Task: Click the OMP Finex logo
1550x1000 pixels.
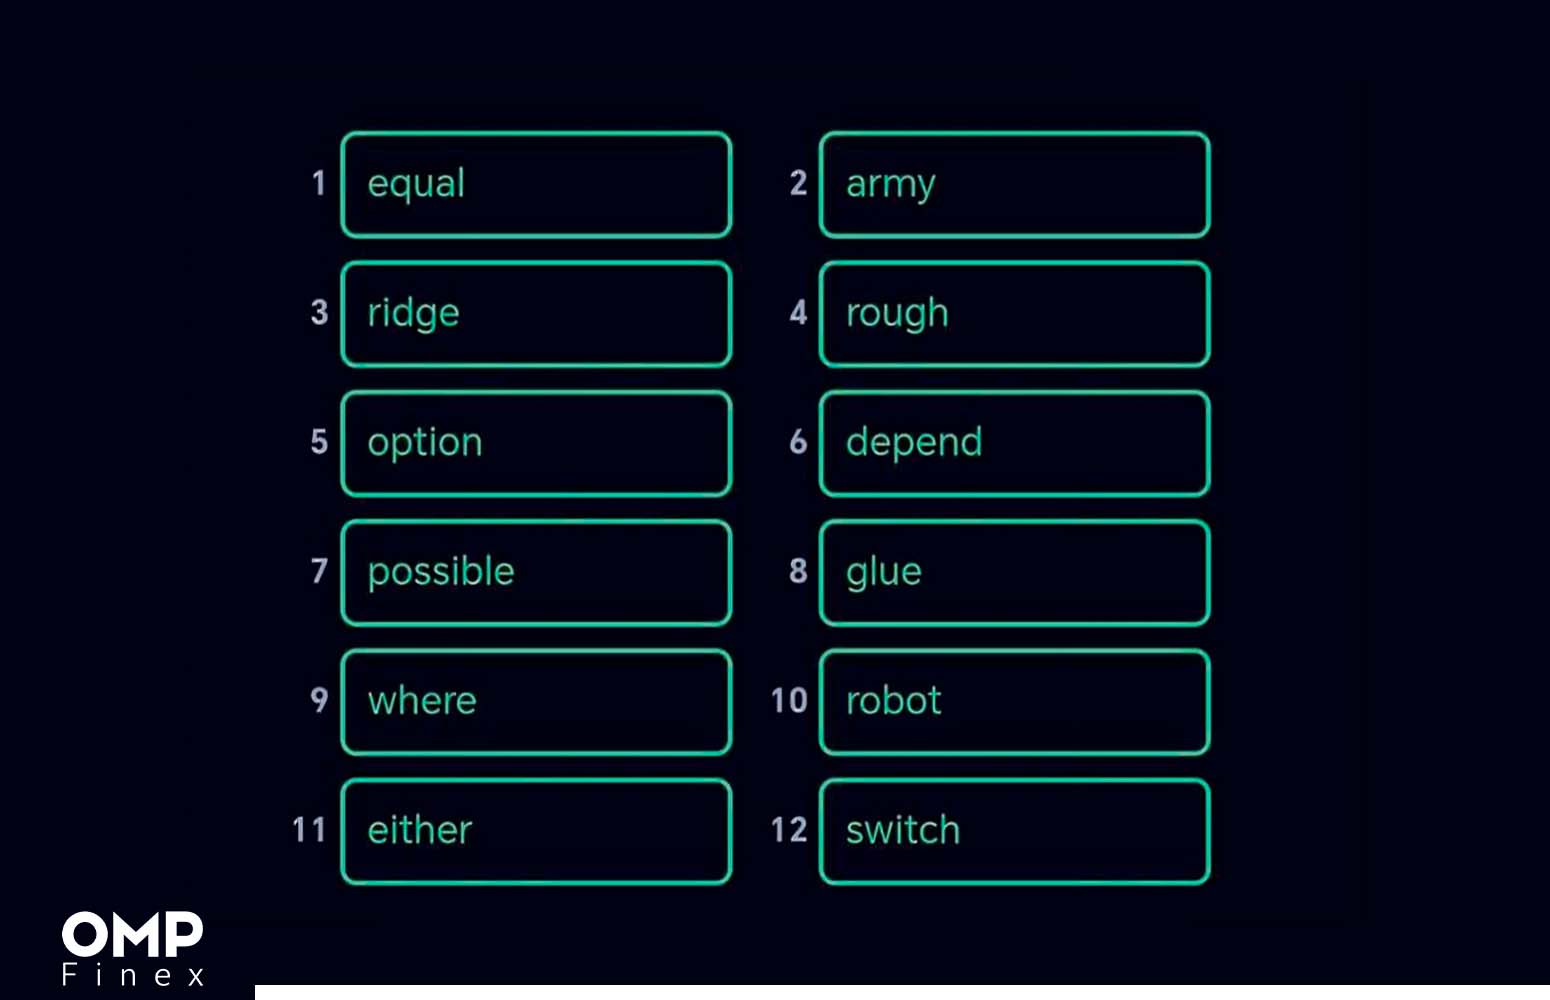Action: tap(133, 948)
